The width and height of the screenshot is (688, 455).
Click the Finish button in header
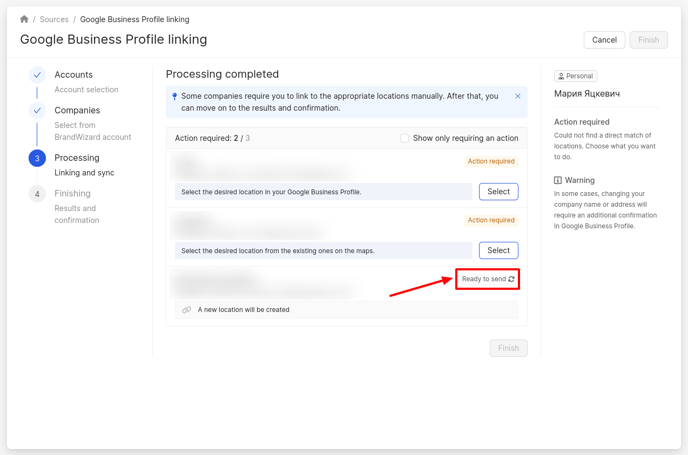(648, 40)
